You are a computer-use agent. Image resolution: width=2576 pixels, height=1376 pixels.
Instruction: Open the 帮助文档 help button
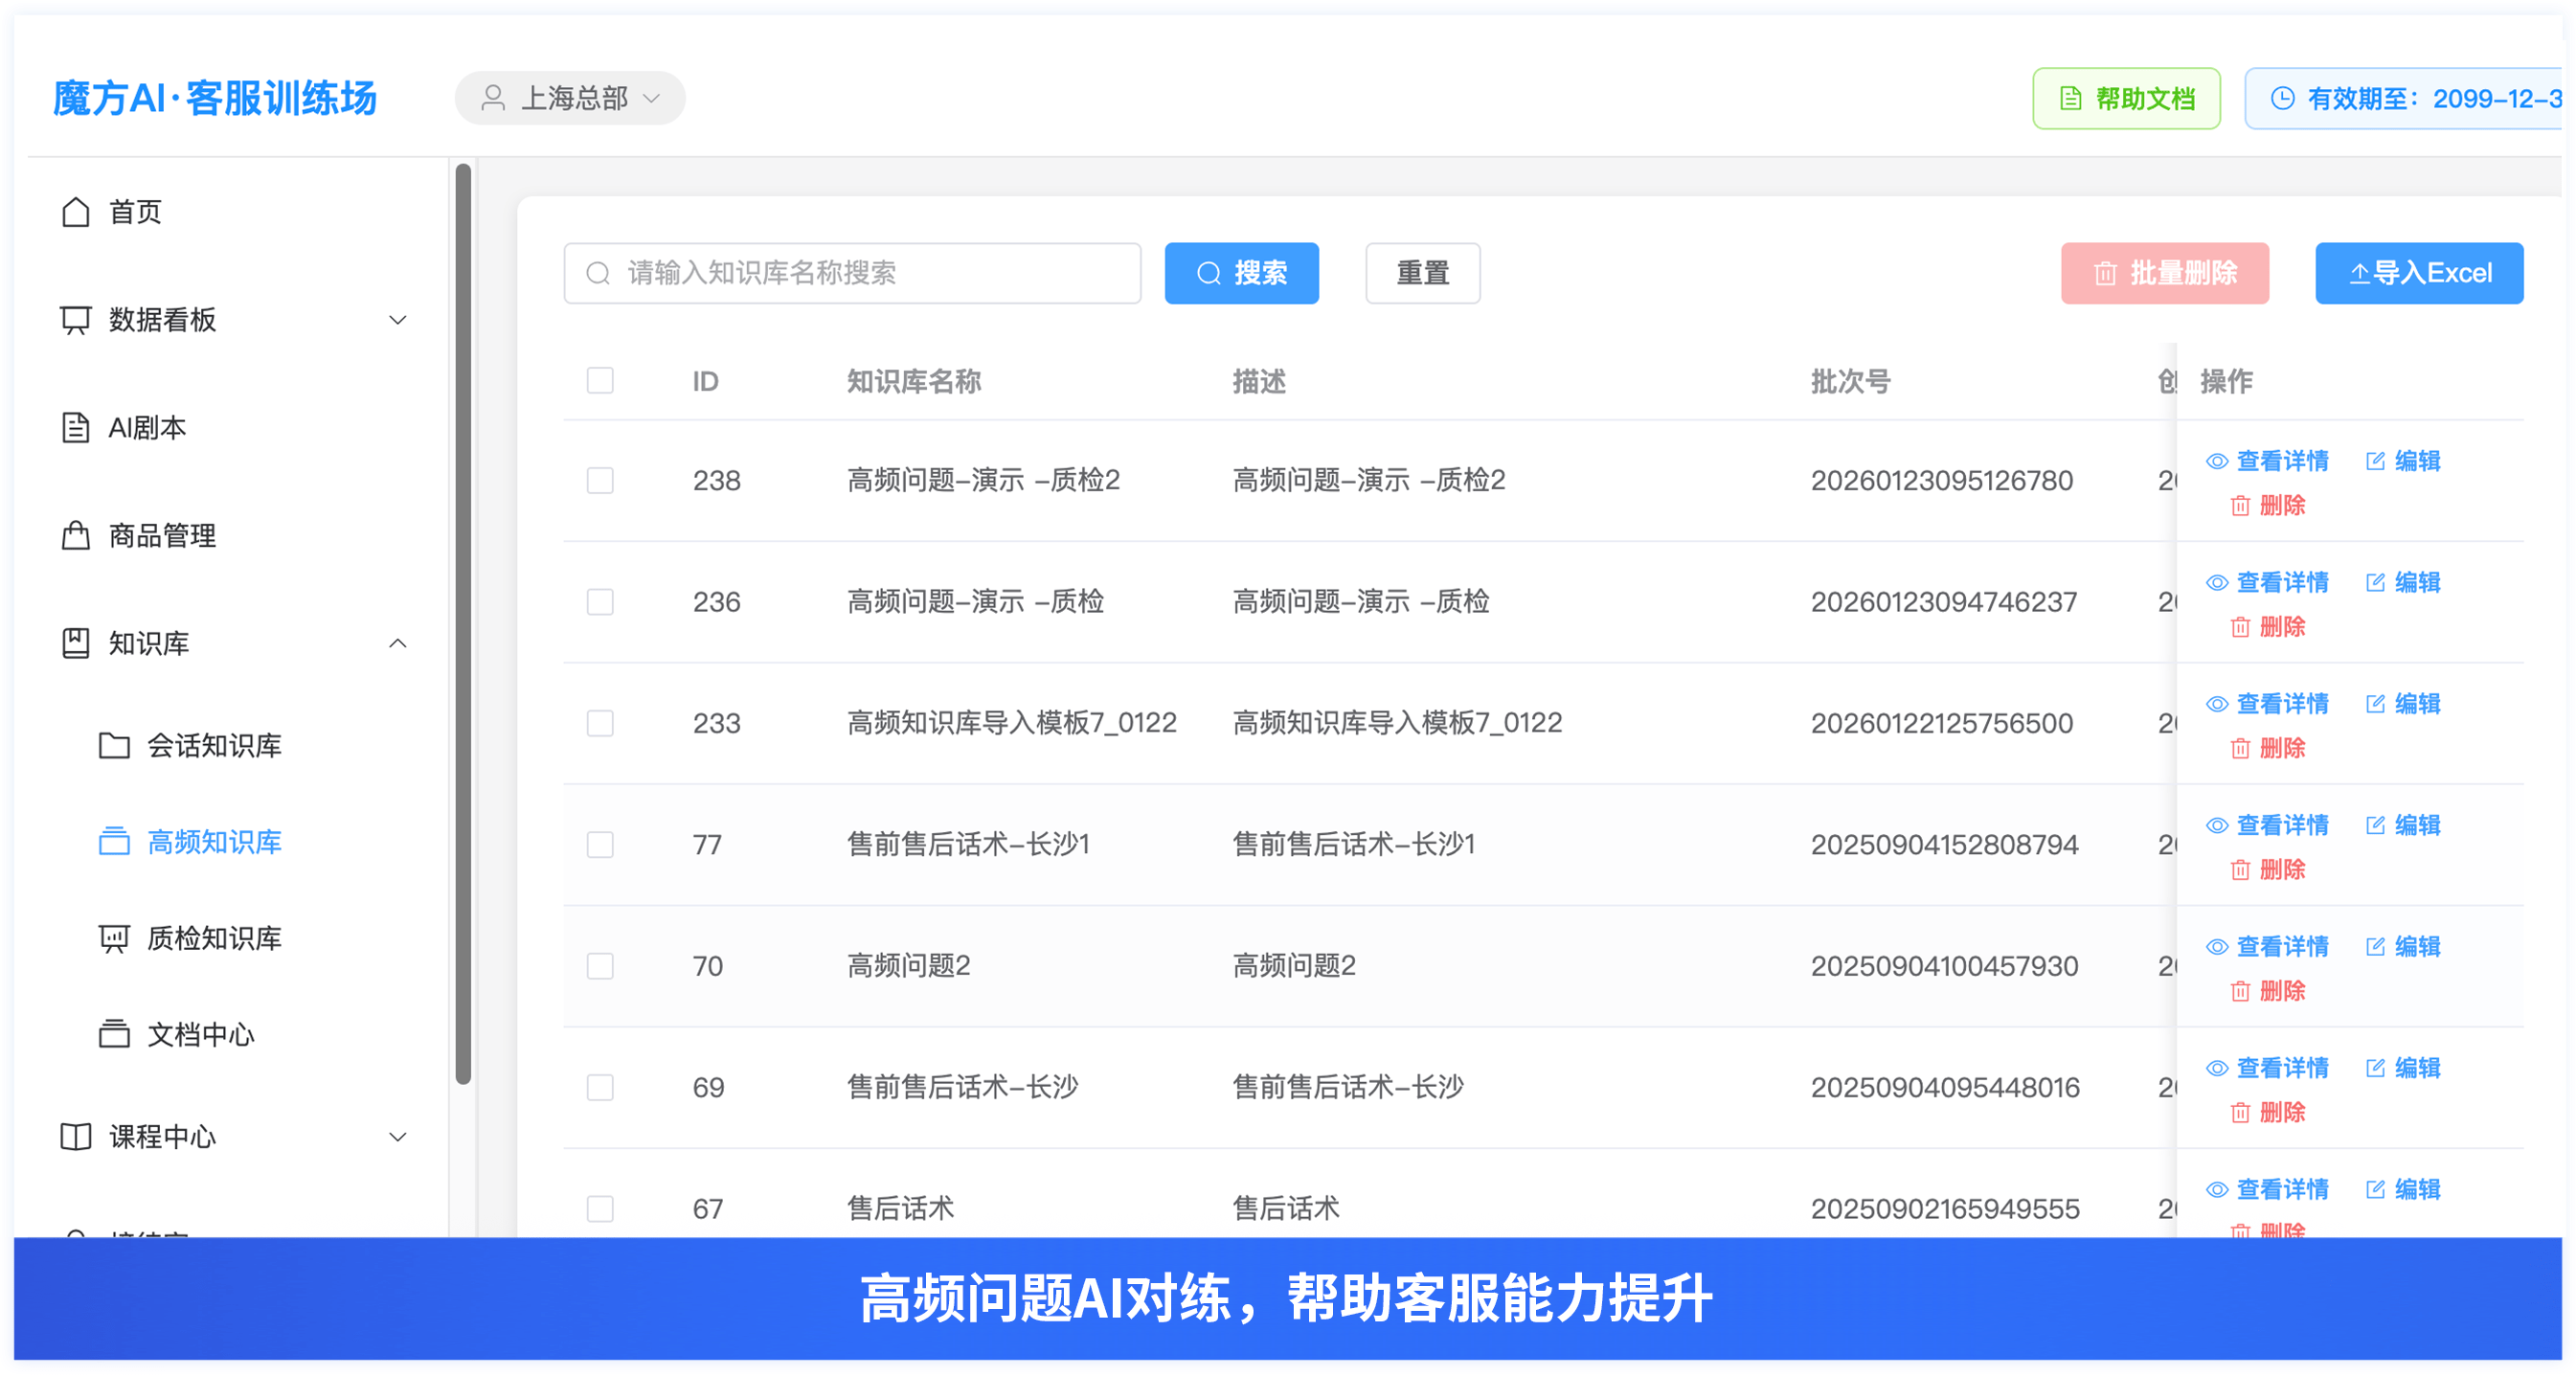pos(2126,98)
